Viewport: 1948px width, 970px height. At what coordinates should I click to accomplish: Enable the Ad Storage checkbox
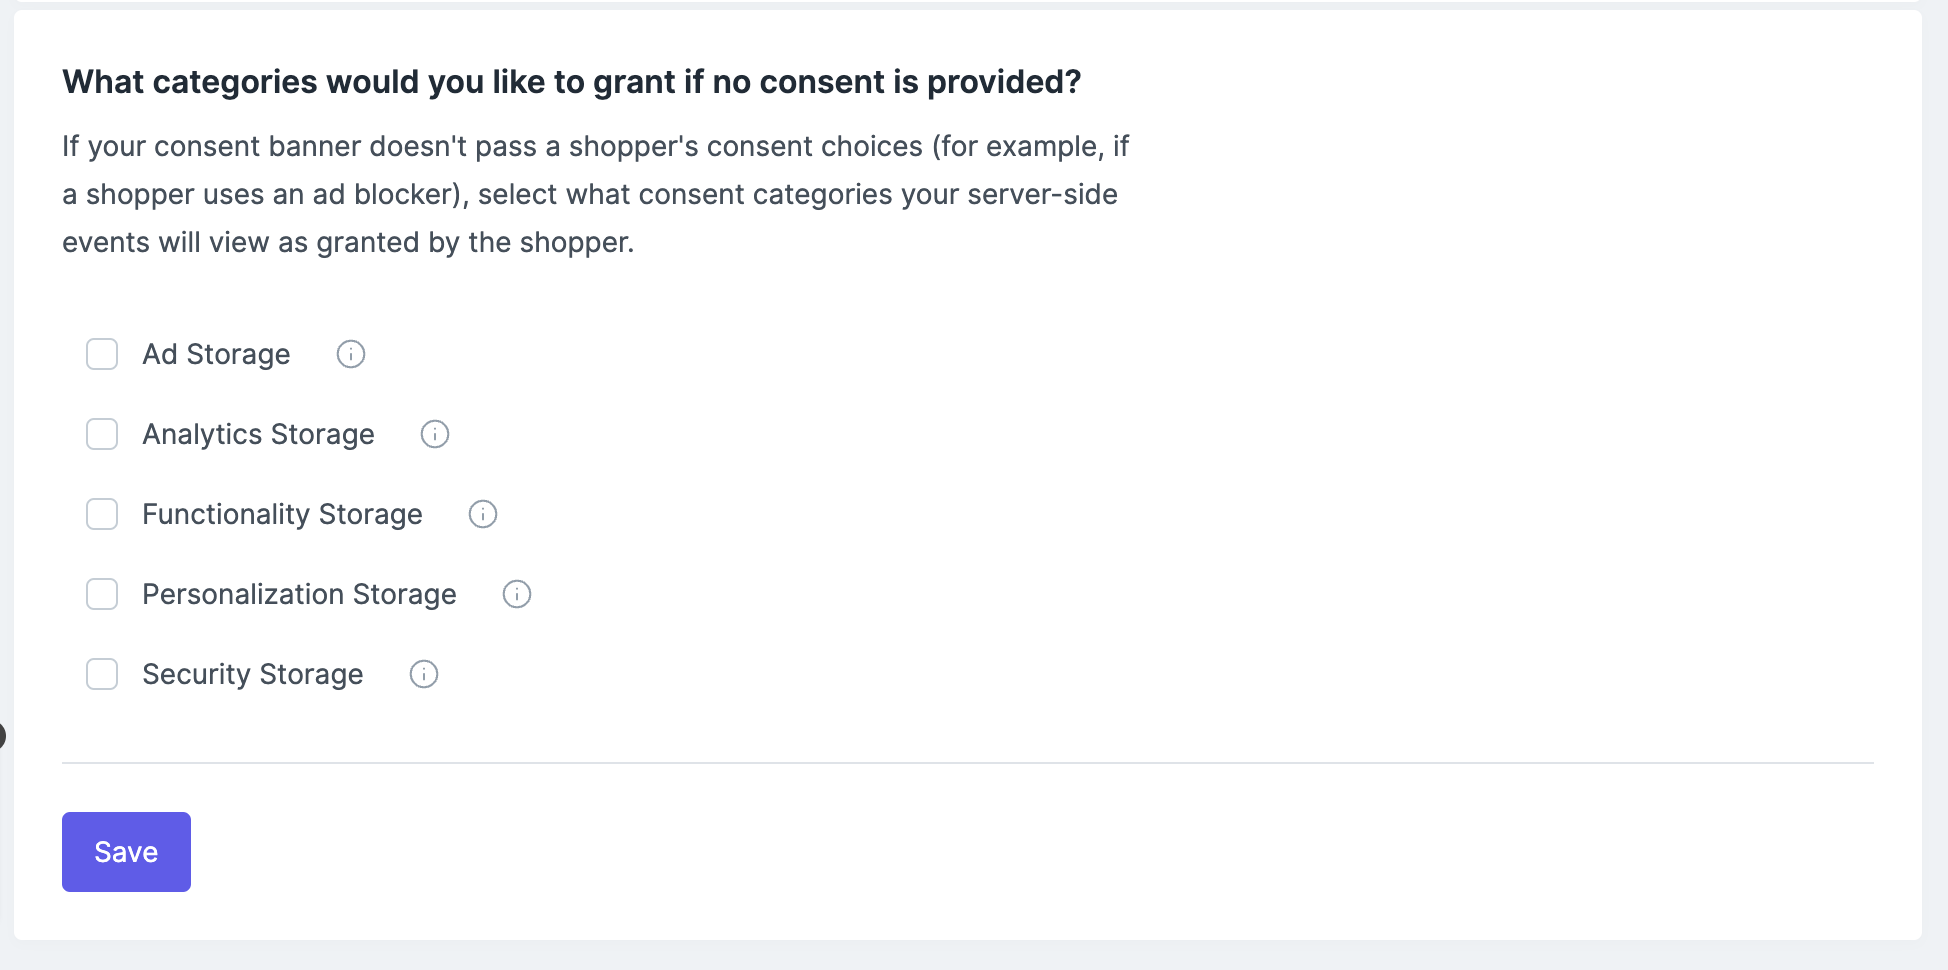(x=102, y=354)
